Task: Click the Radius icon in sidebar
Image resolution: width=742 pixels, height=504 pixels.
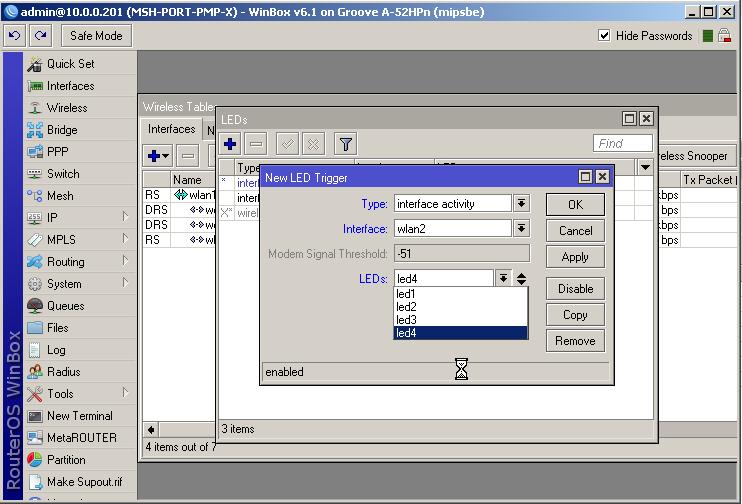Action: click(35, 371)
